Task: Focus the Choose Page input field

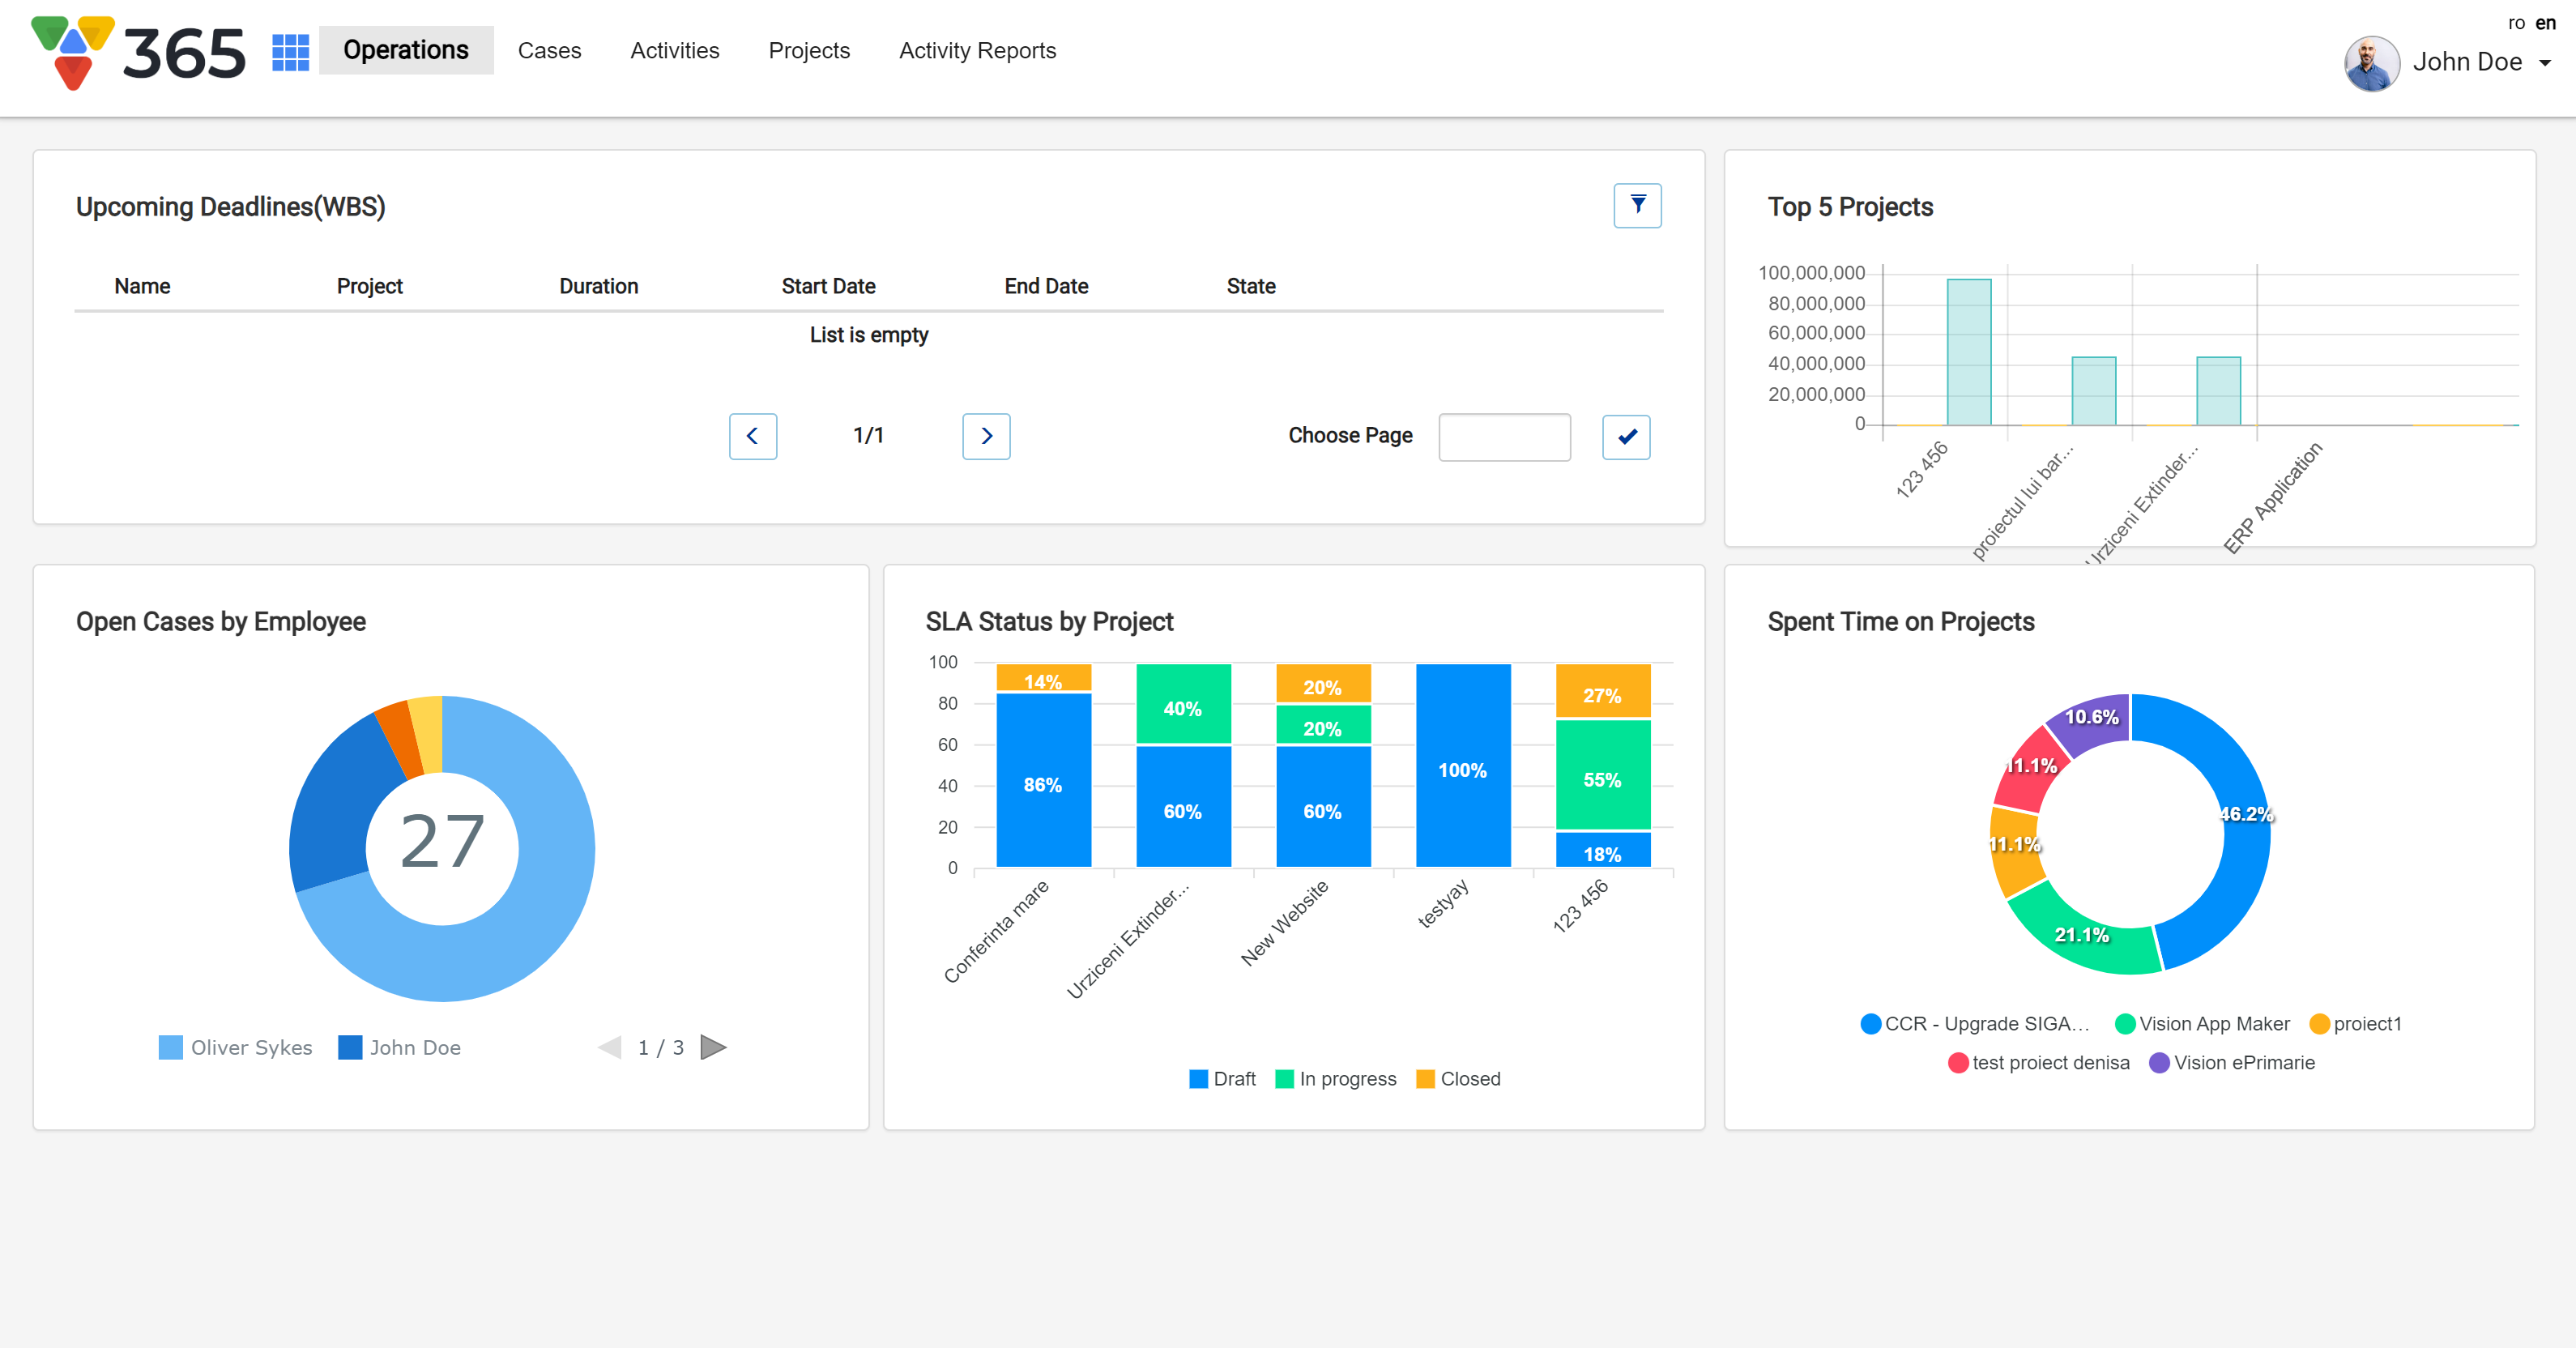Action: (x=1504, y=437)
